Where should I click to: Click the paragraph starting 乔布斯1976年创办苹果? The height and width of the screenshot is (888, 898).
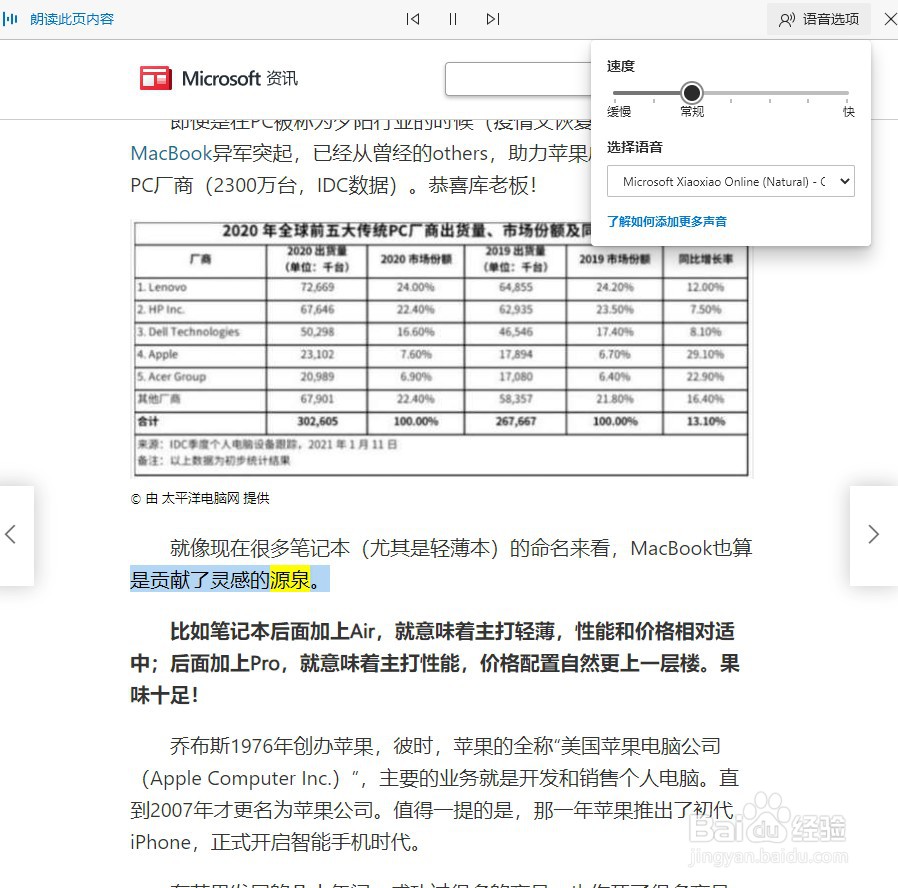coord(435,794)
